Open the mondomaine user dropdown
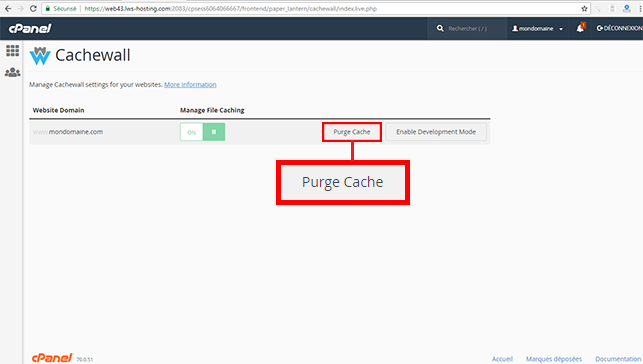643x364 pixels. coord(537,28)
